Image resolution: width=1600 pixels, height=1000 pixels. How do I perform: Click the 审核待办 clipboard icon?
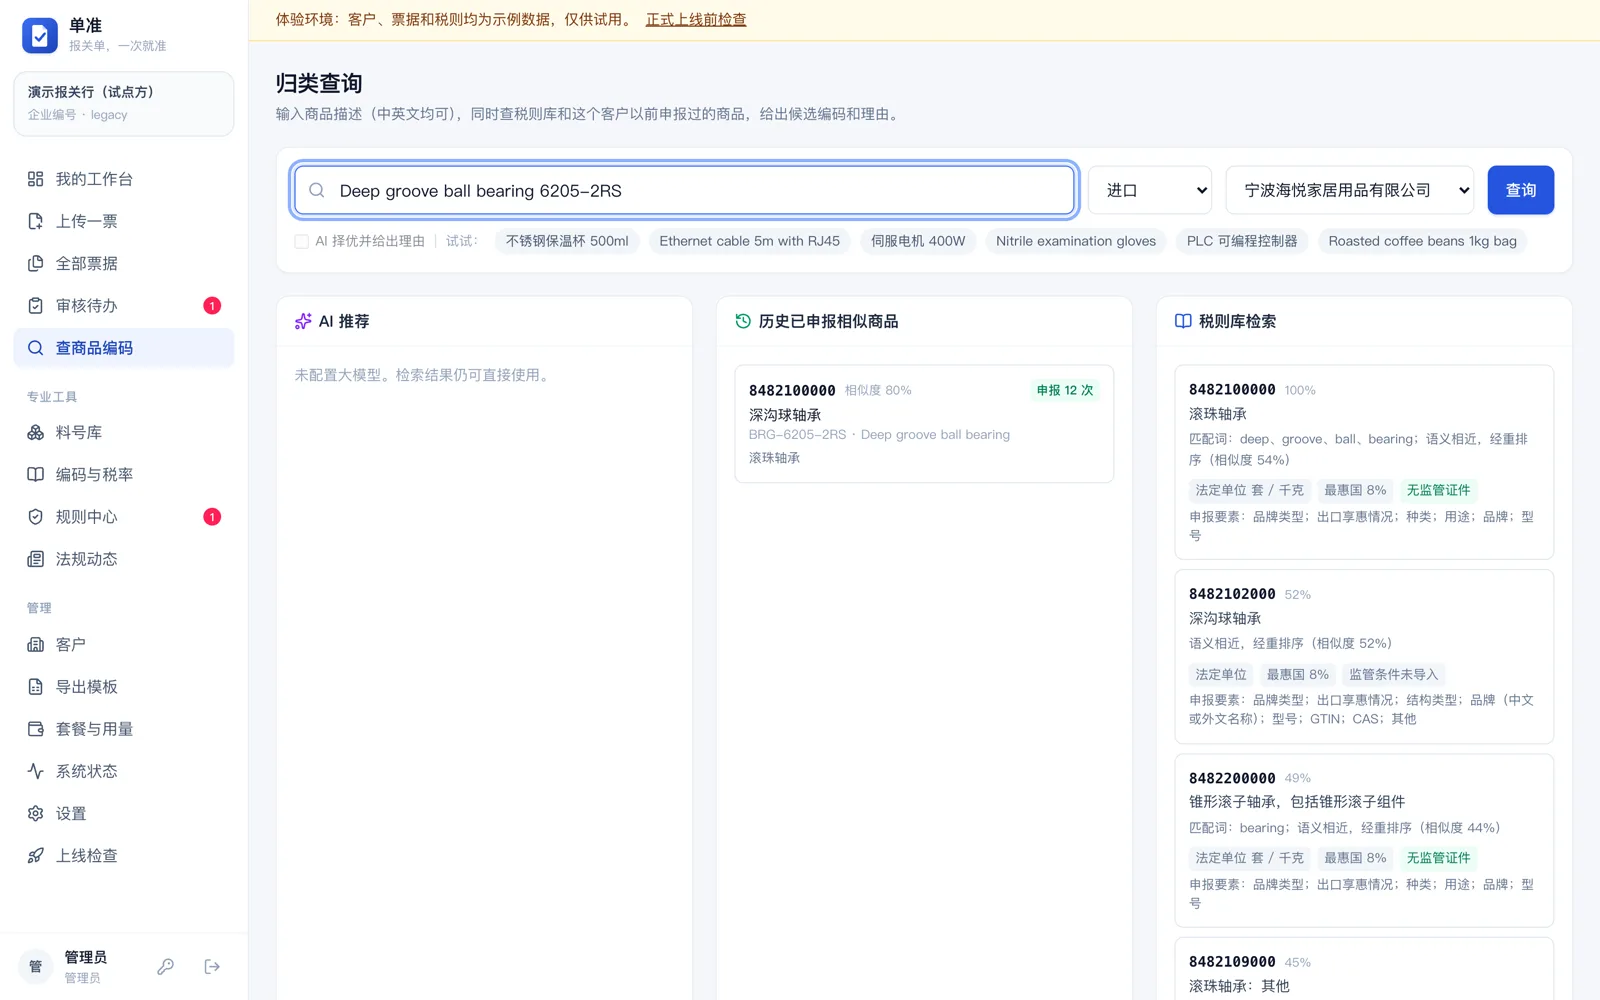36,306
